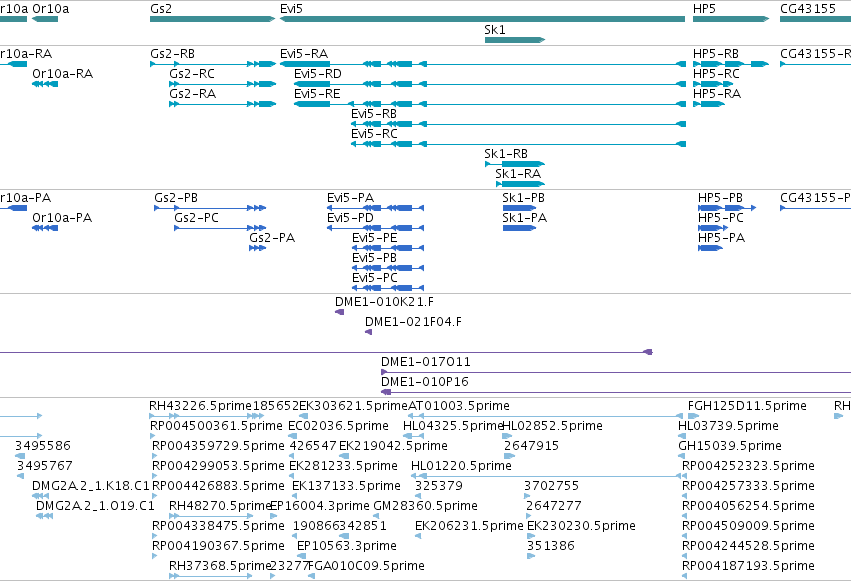The height and width of the screenshot is (581, 851).
Task: Select the Gs2-PB protein label
Action: click(176, 198)
